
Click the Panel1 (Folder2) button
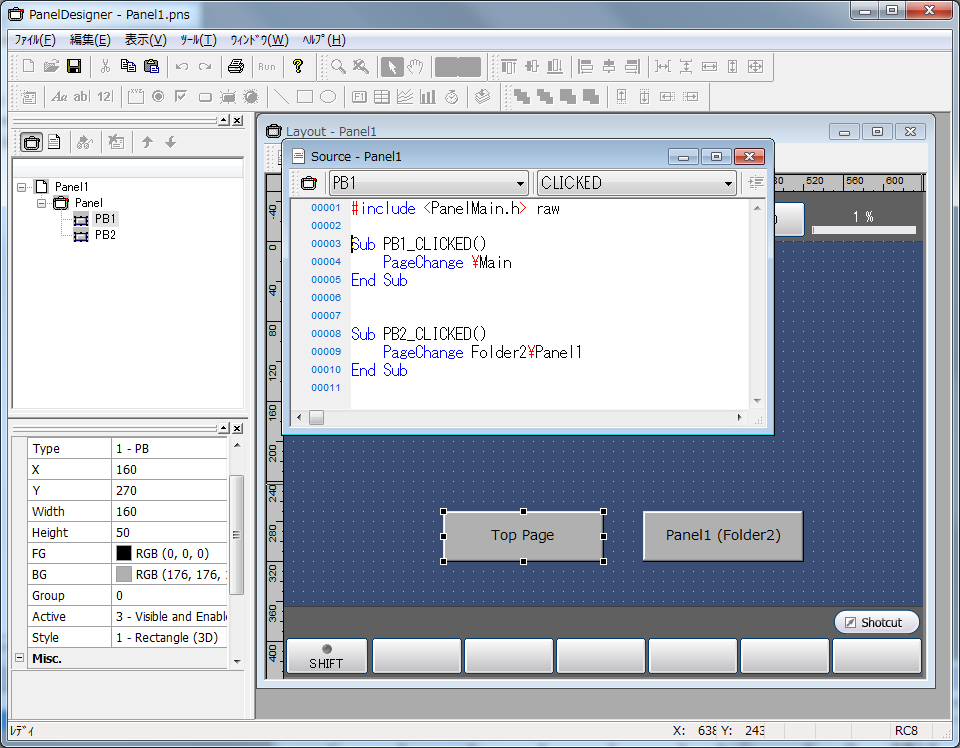coord(722,535)
